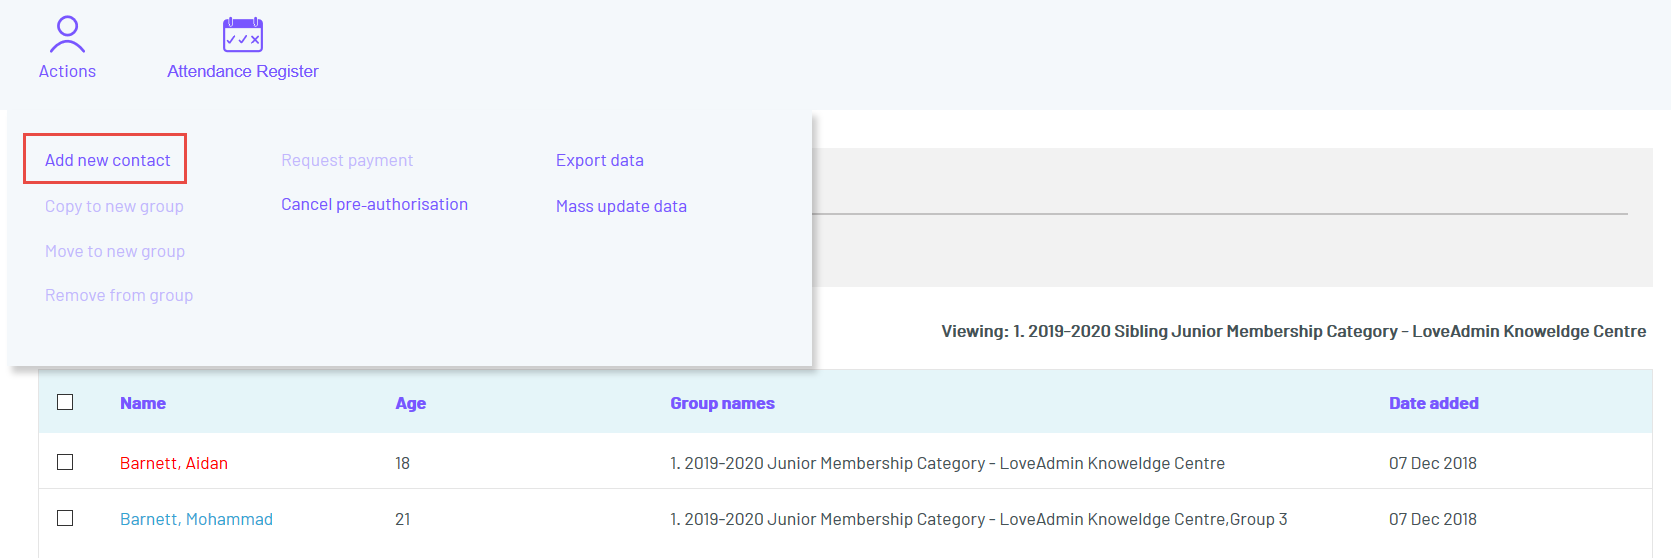
Task: Sort by Date added column header
Action: pos(1433,403)
